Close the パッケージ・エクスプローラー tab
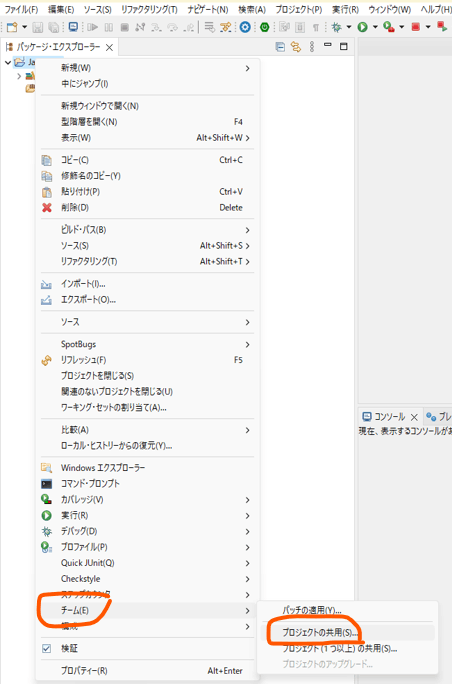The height and width of the screenshot is (684, 452). (x=110, y=47)
